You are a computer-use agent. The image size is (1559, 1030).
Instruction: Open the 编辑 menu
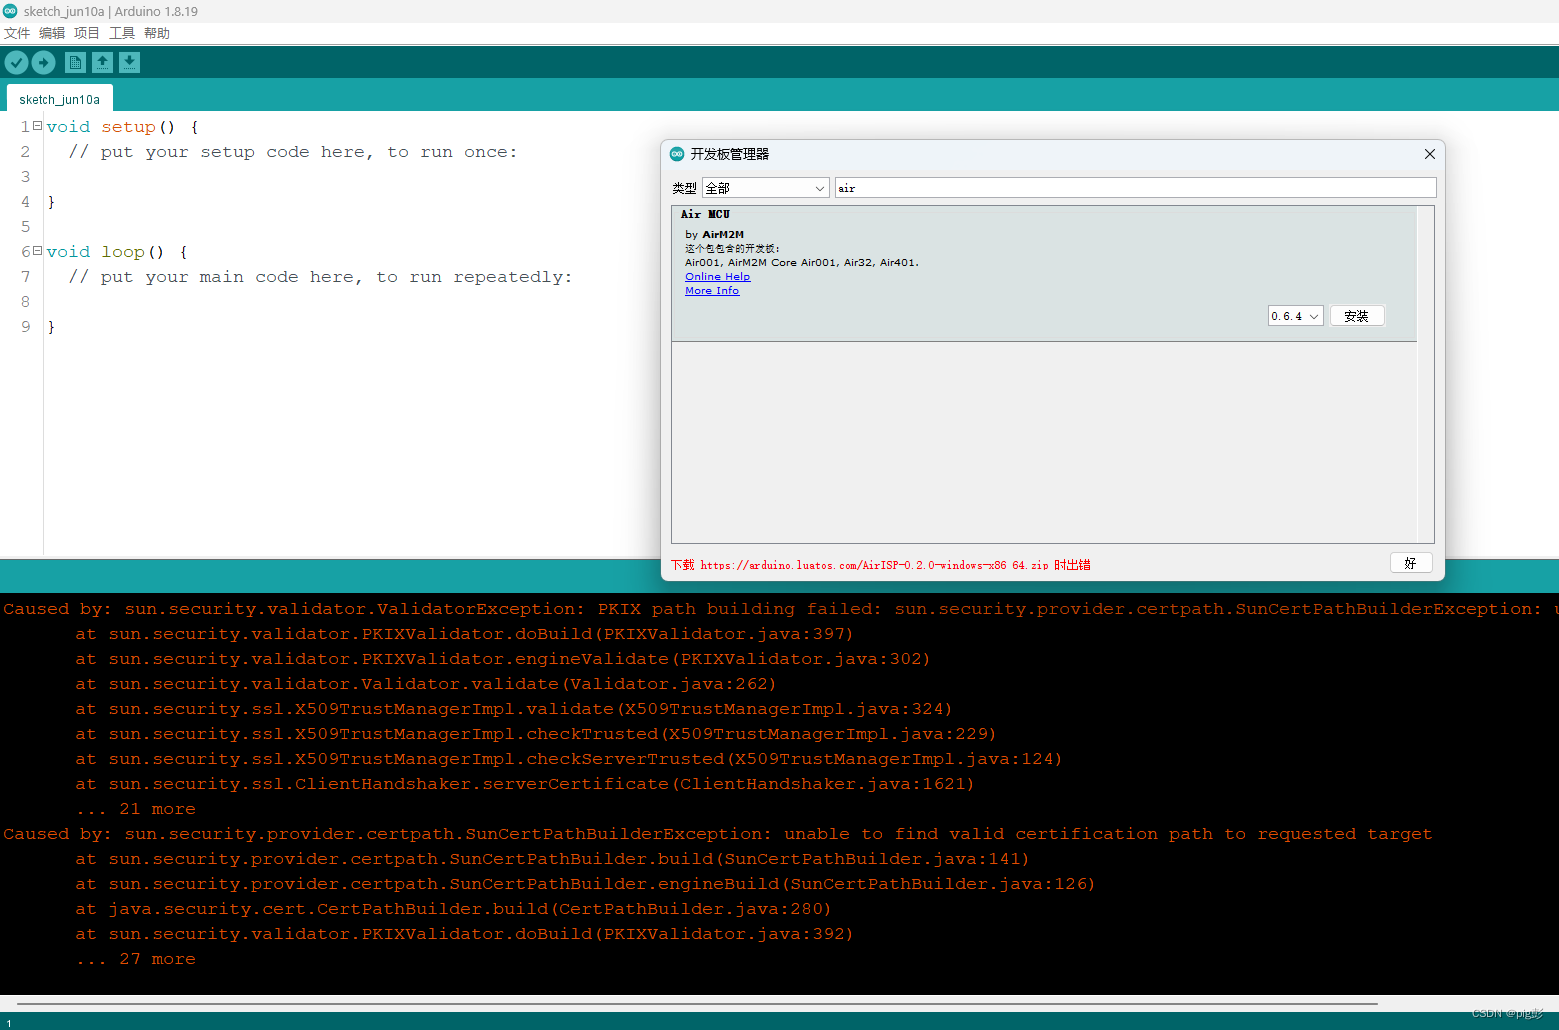pos(52,33)
